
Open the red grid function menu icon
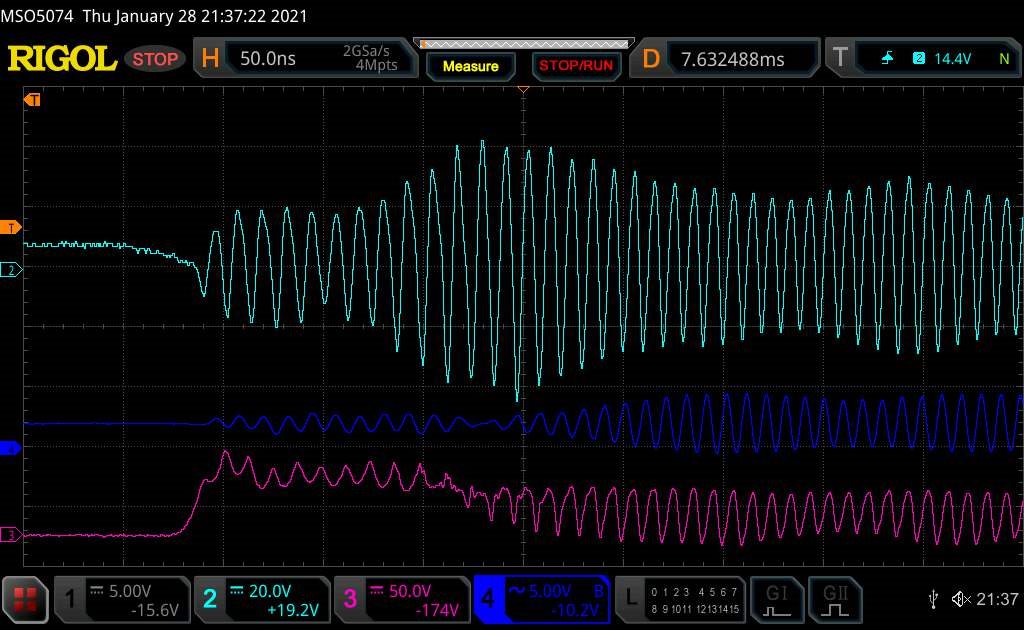25,599
